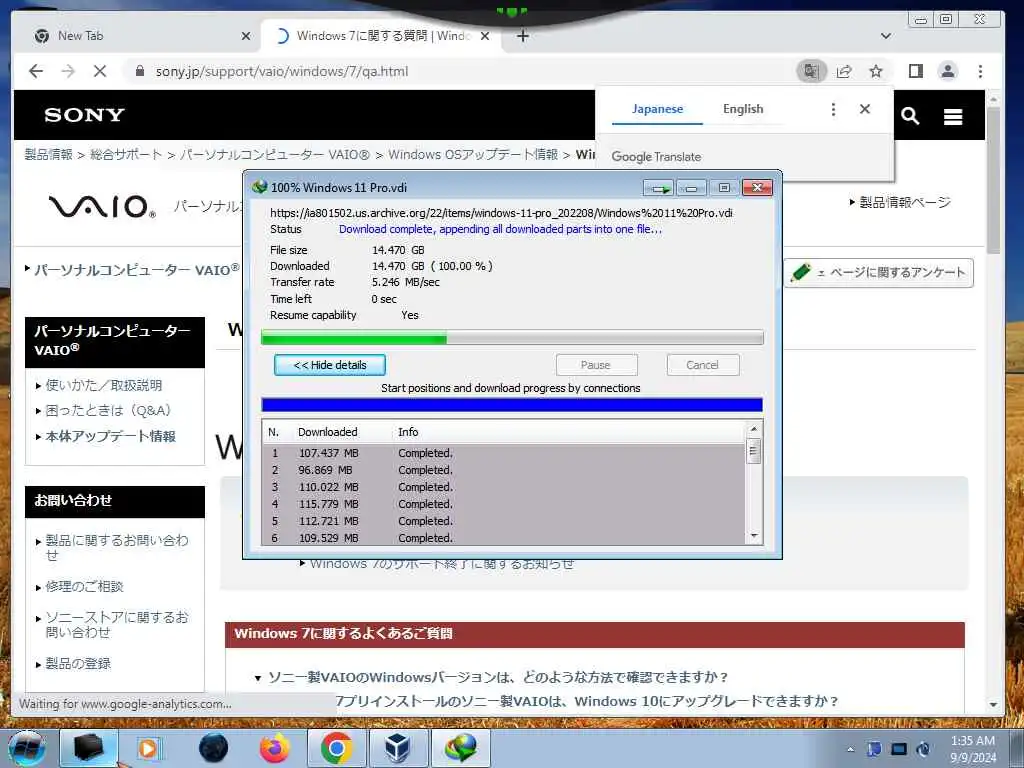Open the Chrome side panel
The height and width of the screenshot is (768, 1024).
(x=916, y=71)
